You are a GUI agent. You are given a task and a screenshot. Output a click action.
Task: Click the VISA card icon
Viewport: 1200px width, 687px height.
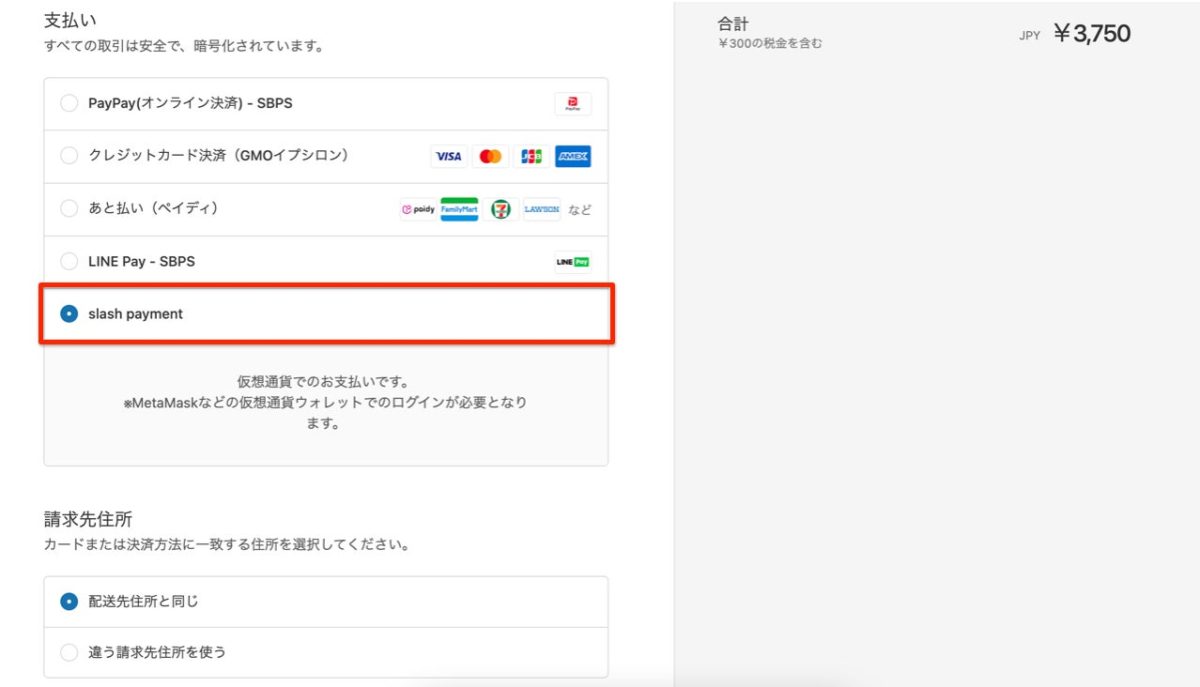(449, 157)
